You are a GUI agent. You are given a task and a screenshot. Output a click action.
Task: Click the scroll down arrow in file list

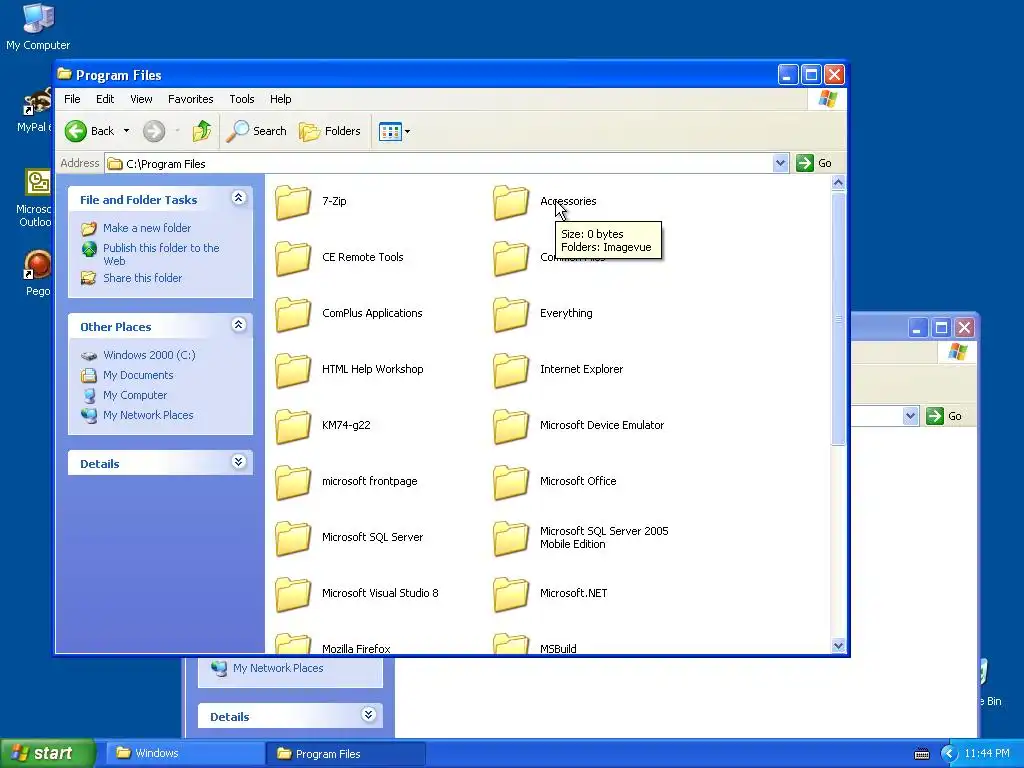click(x=839, y=646)
